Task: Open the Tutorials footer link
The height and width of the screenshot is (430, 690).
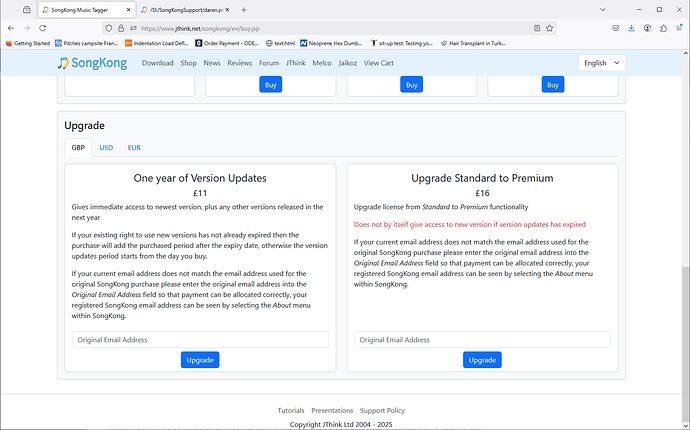Action: point(291,410)
